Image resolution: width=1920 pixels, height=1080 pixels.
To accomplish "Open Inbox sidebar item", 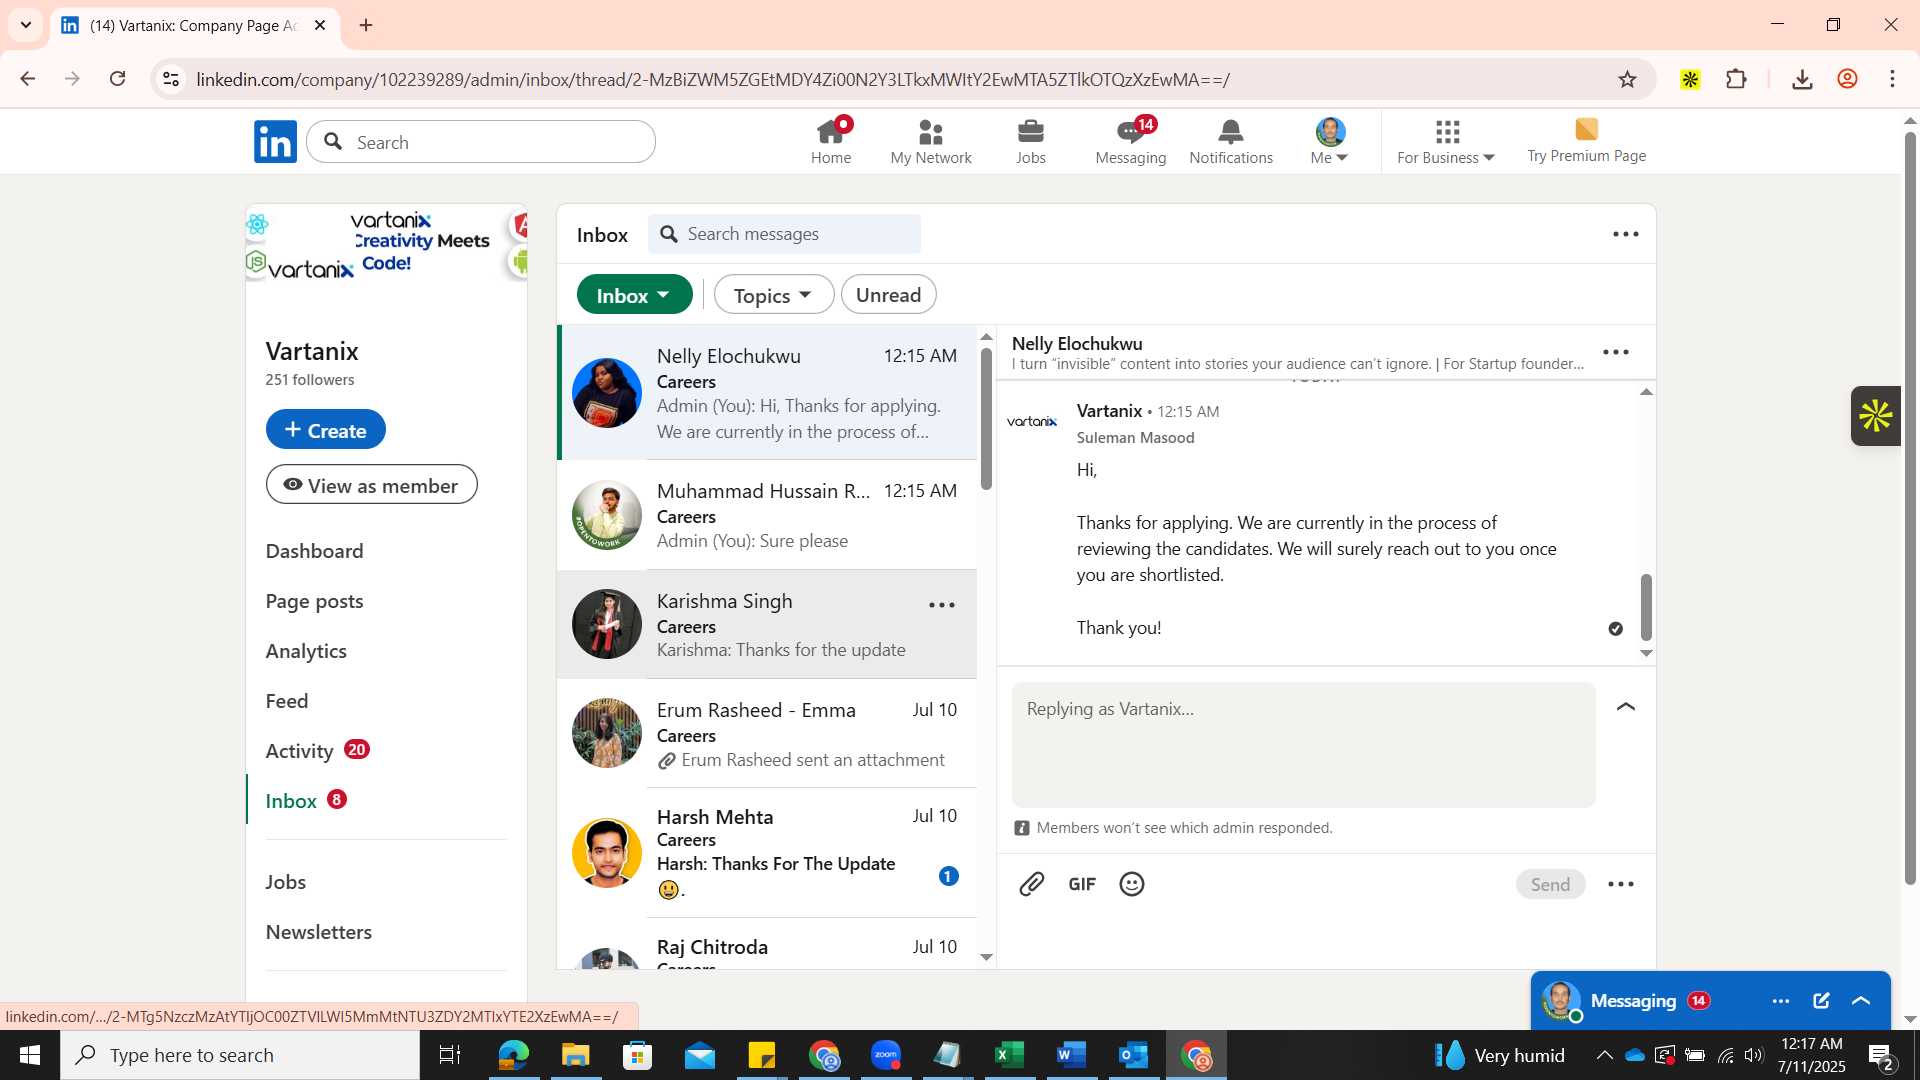I will pyautogui.click(x=306, y=801).
